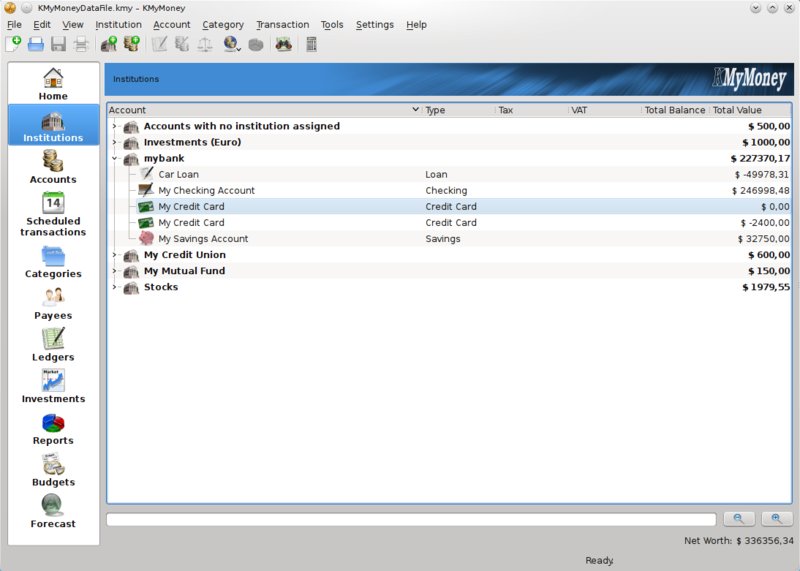Image resolution: width=800 pixels, height=571 pixels.
Task: Open the View menu
Action: (x=73, y=24)
